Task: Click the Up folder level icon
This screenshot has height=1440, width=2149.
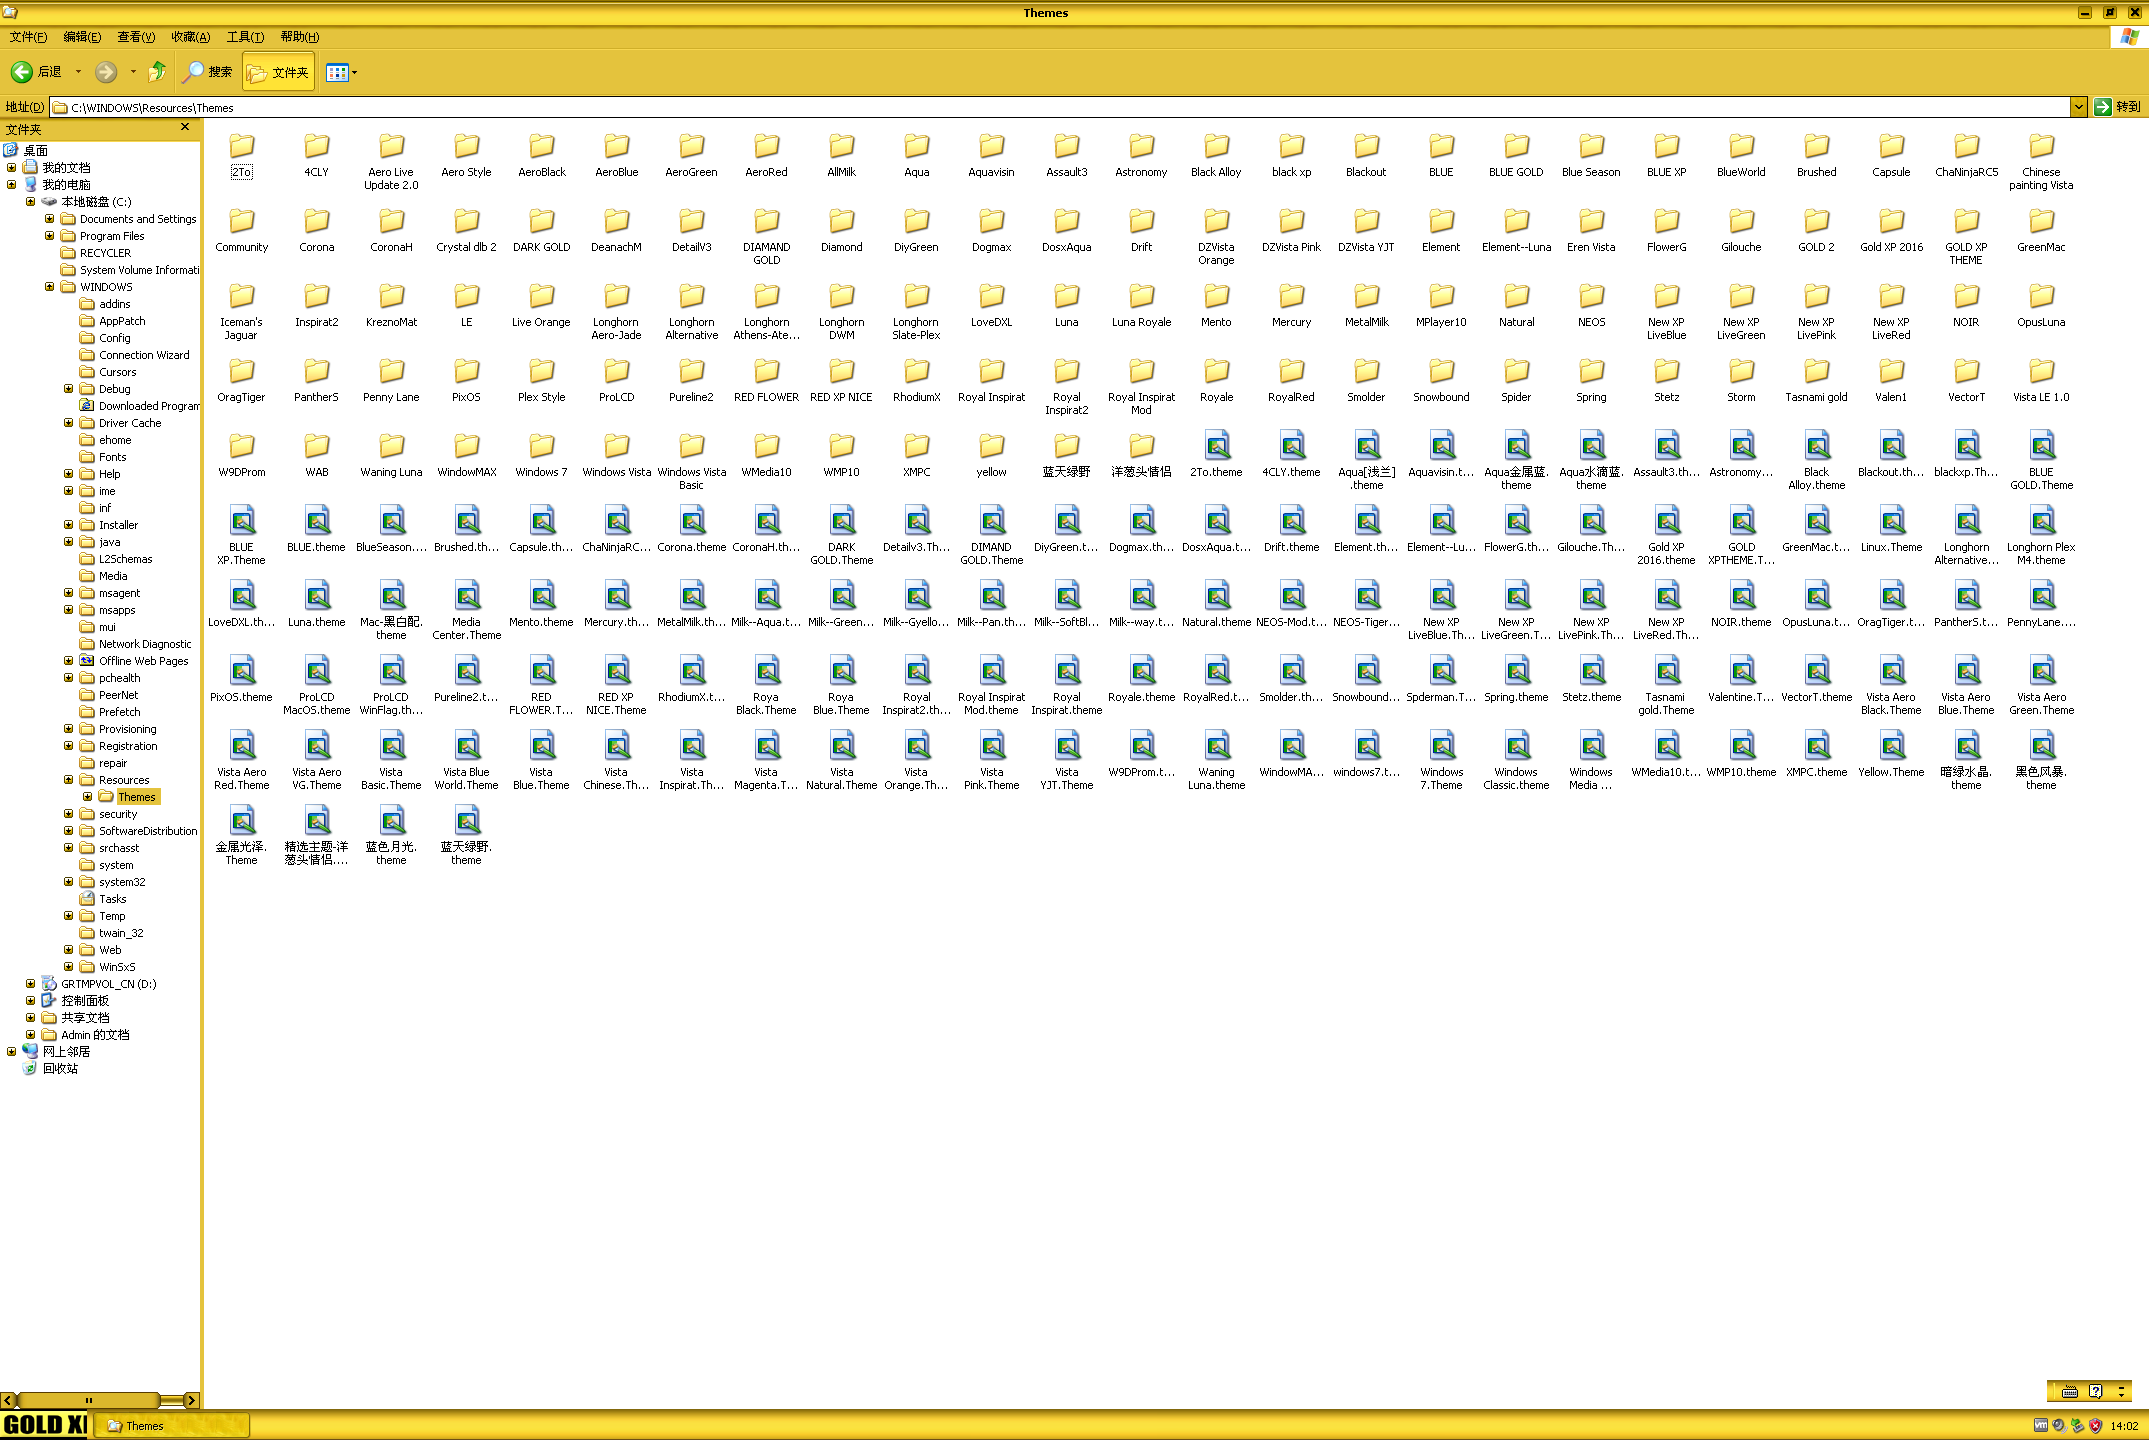Action: pos(157,72)
